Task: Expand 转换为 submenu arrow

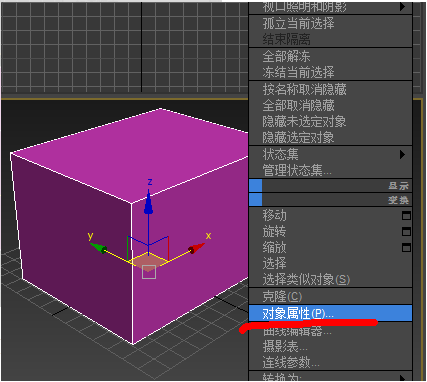Action: pyautogui.click(x=403, y=378)
